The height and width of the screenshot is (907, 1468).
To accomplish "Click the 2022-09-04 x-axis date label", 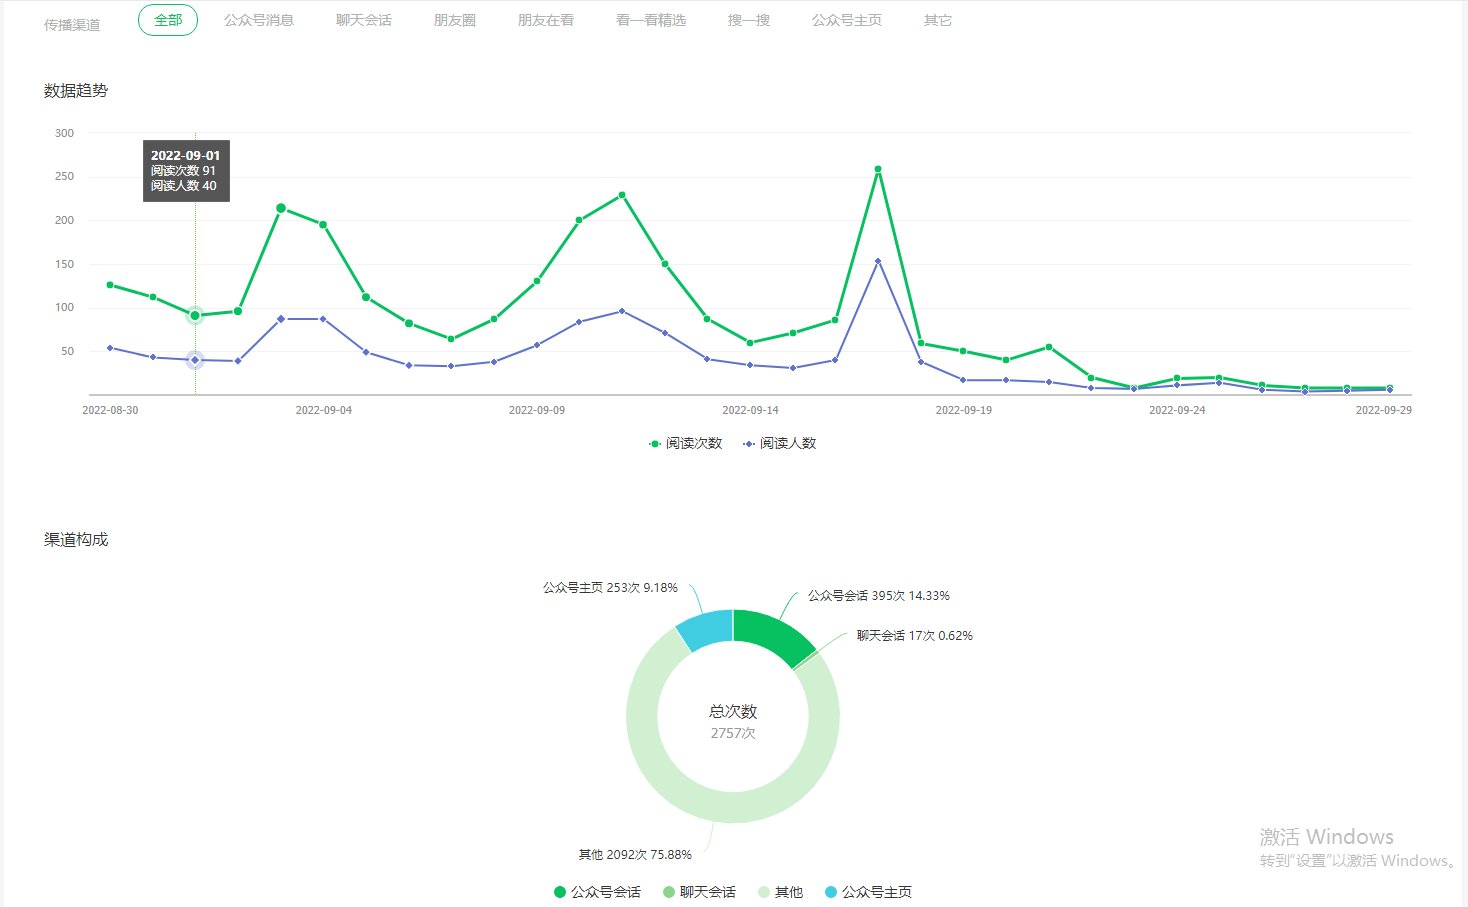I will 324,410.
